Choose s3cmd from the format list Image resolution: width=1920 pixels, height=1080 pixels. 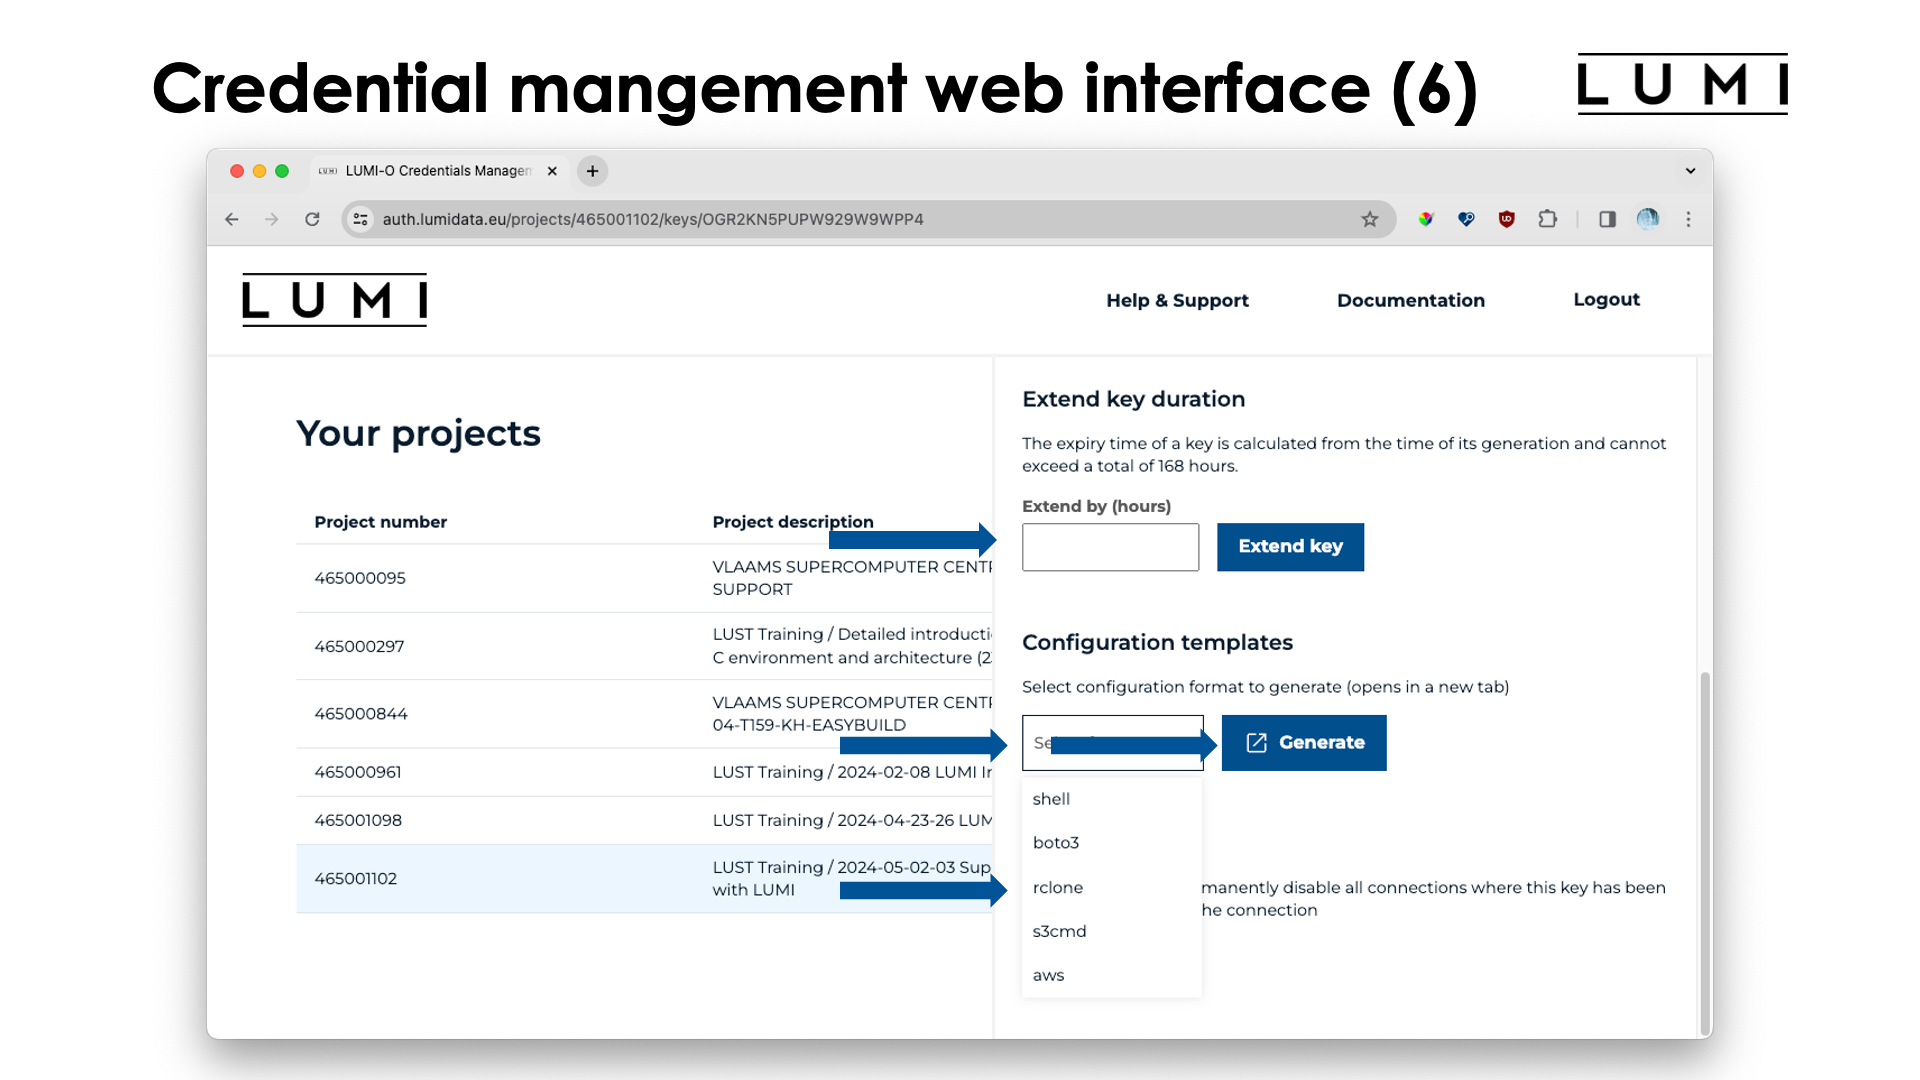pyautogui.click(x=1111, y=931)
